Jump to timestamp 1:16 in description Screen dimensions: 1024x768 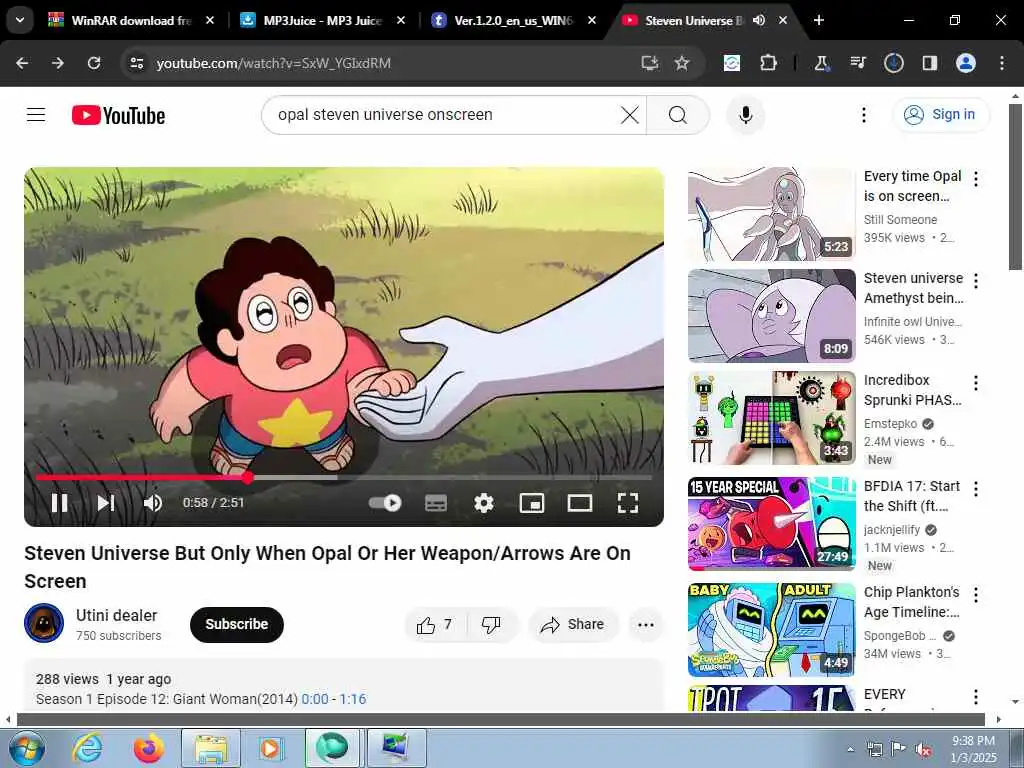click(x=353, y=699)
